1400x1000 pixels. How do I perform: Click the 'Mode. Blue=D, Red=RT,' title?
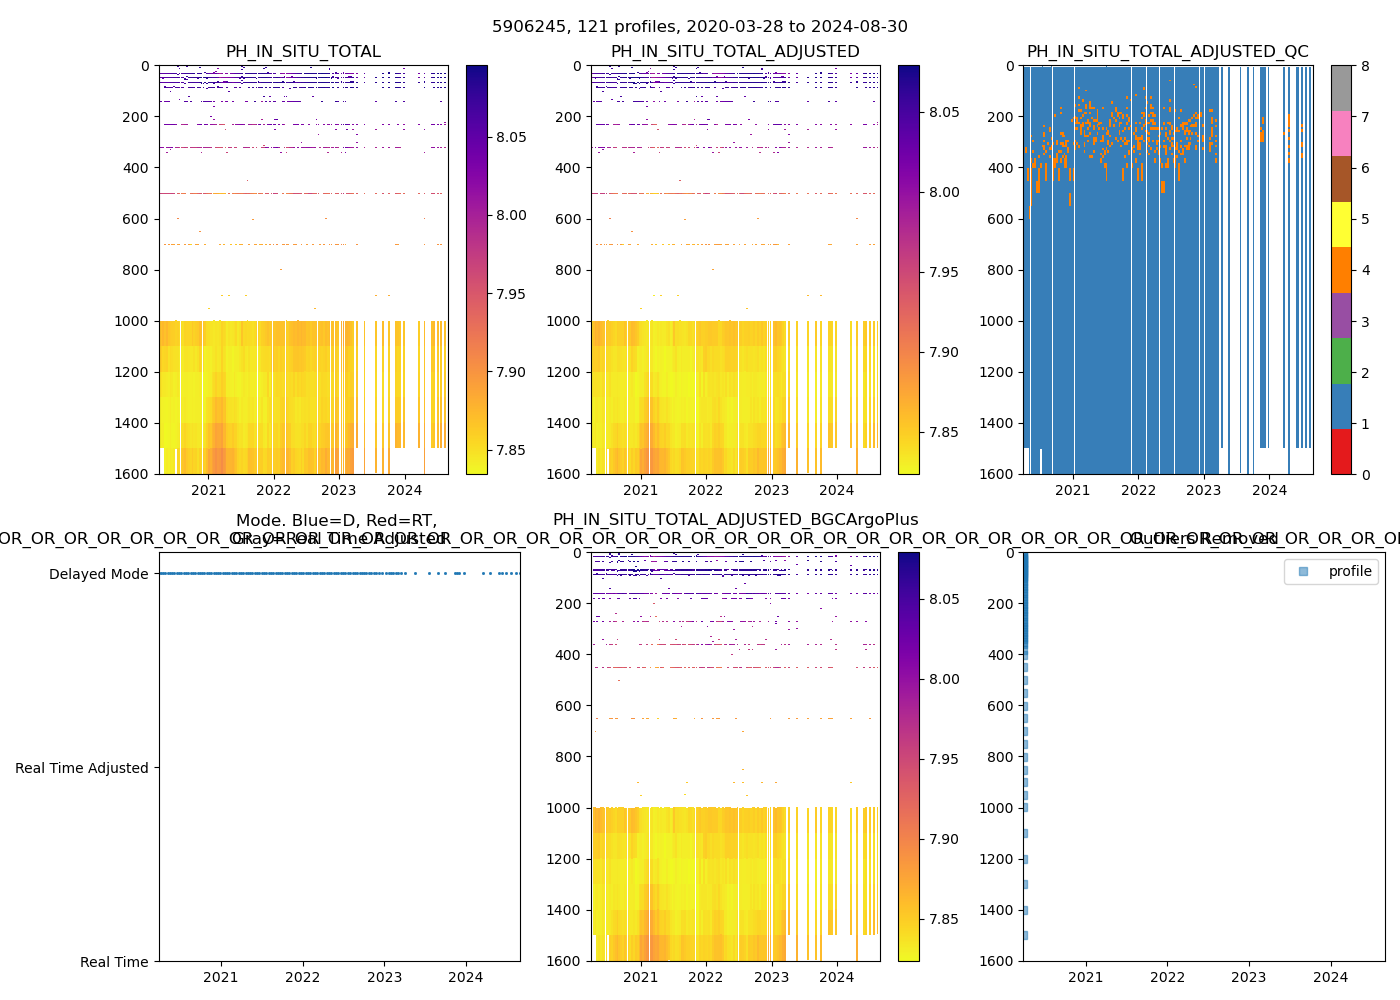pos(336,521)
